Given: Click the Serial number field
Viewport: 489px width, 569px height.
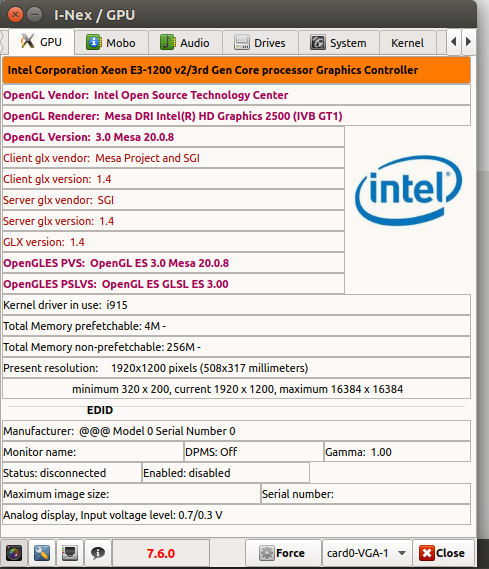Looking at the screenshot, I should [366, 494].
